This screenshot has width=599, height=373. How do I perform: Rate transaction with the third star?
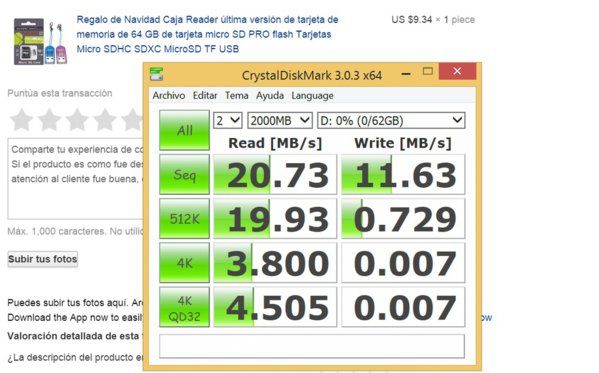click(77, 120)
